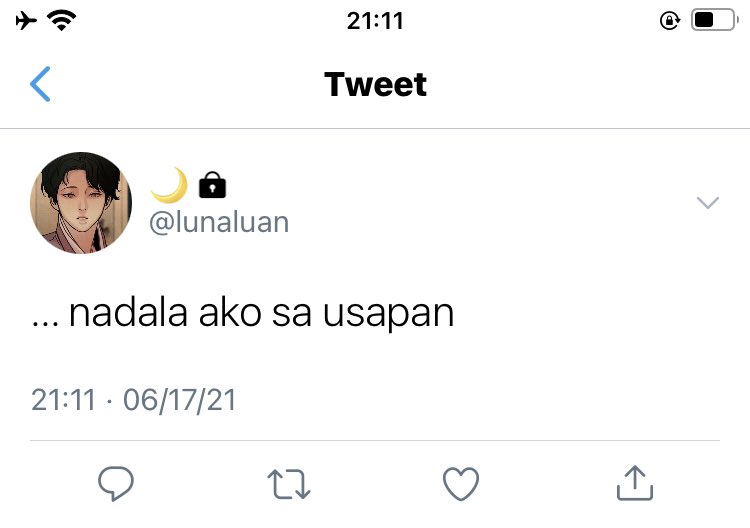Open the share tweet icon
The image size is (750, 528).
point(635,483)
